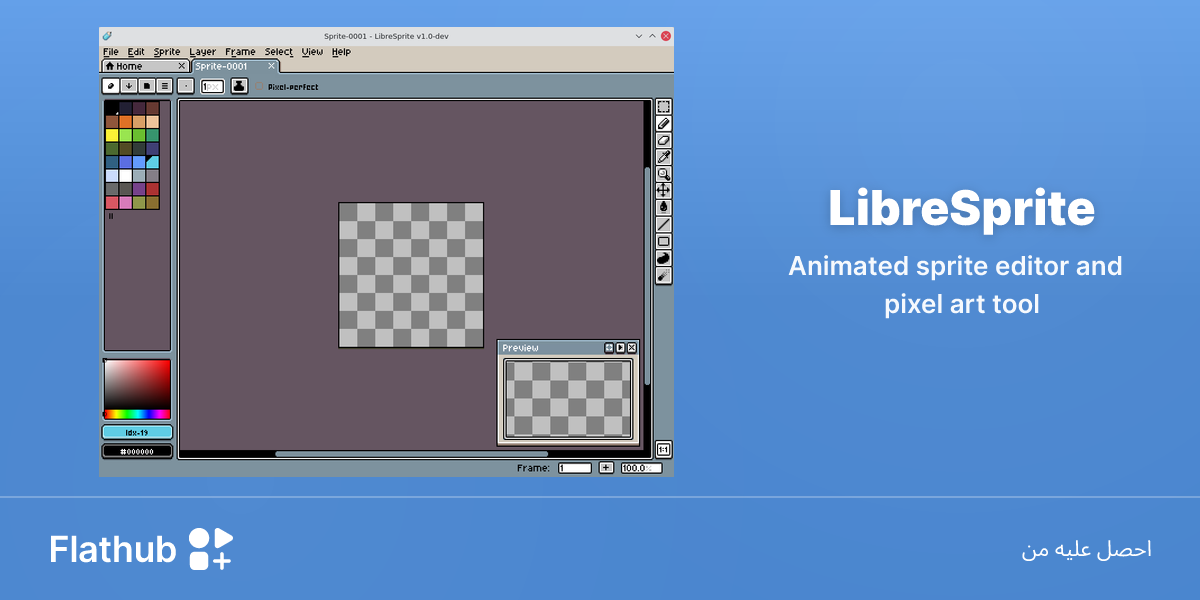The width and height of the screenshot is (1200, 600).
Task: Open the Help menu
Action: (341, 52)
